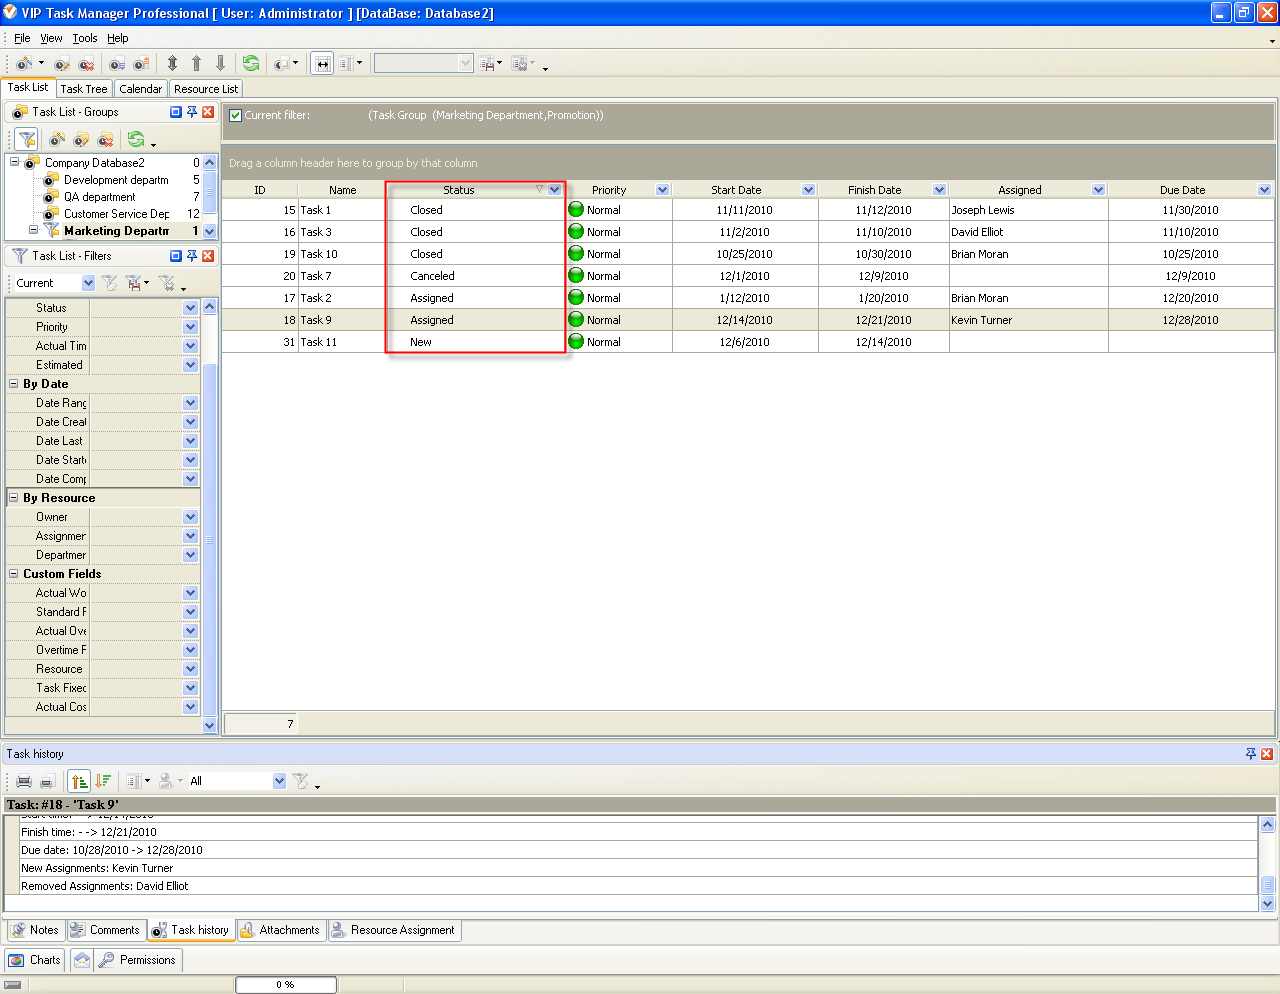The height and width of the screenshot is (994, 1280).
Task: Click the sort ascending icon in Task history
Action: (79, 781)
